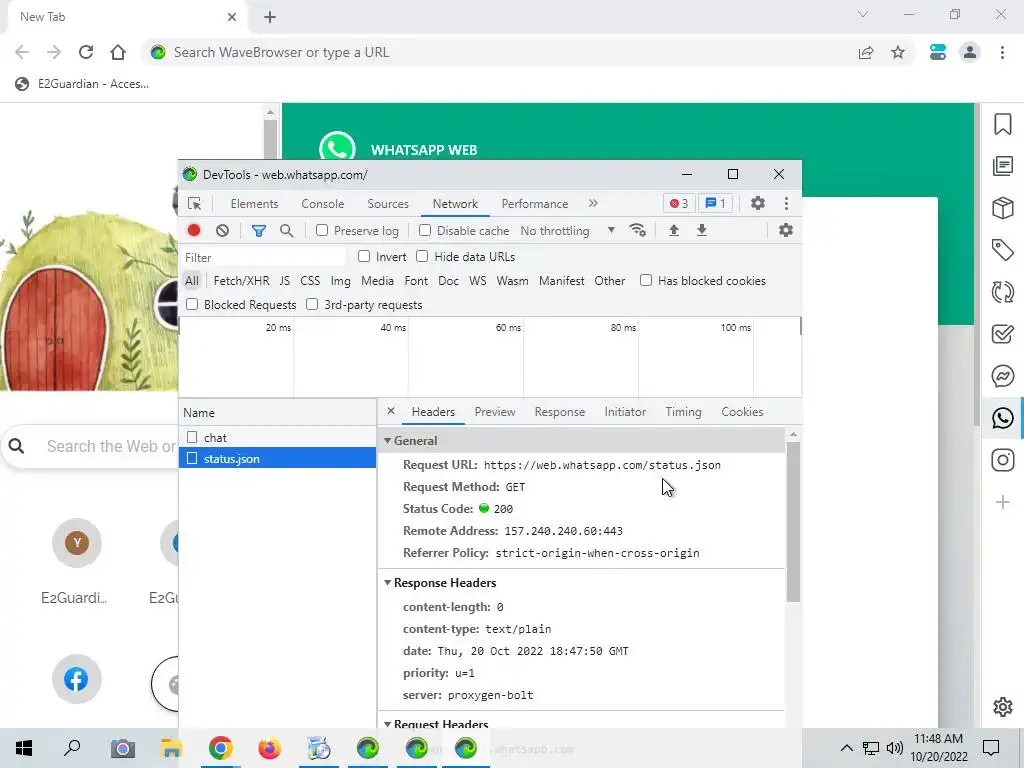Check Has blocked cookies checkbox

[x=646, y=280]
